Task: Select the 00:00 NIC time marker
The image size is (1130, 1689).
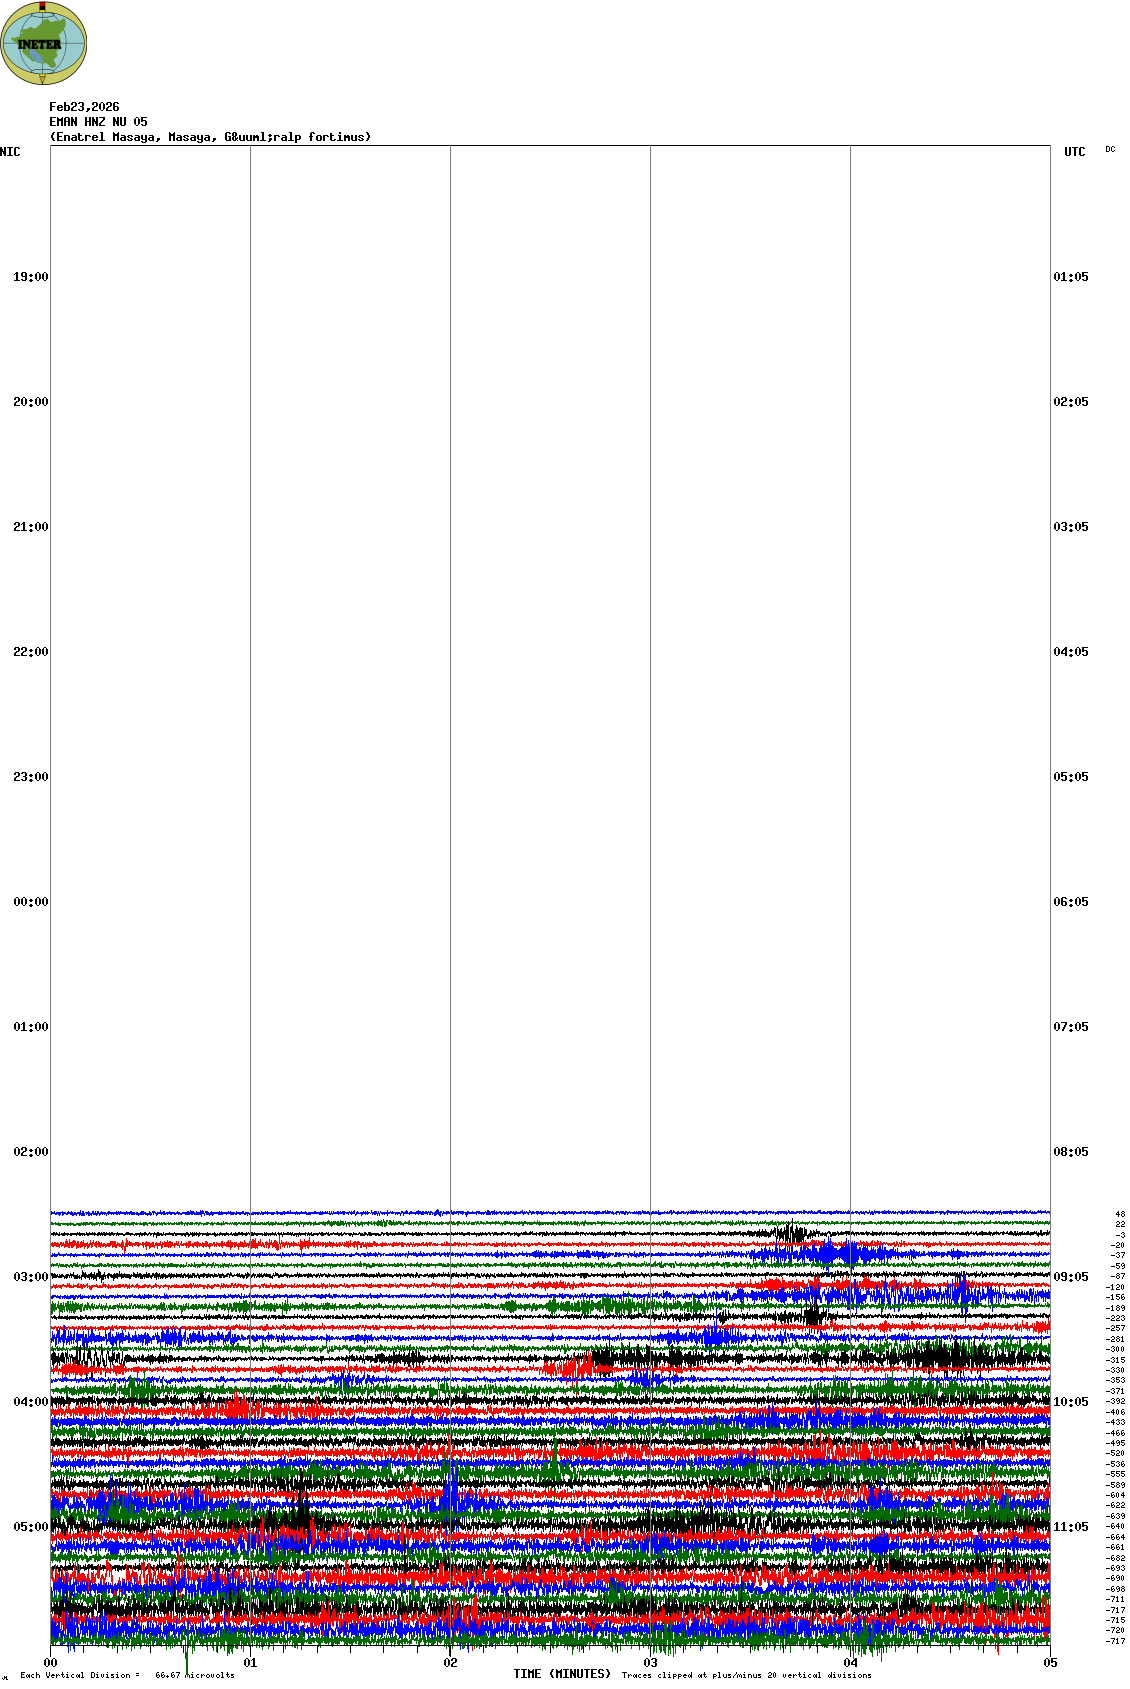Action: (30, 902)
